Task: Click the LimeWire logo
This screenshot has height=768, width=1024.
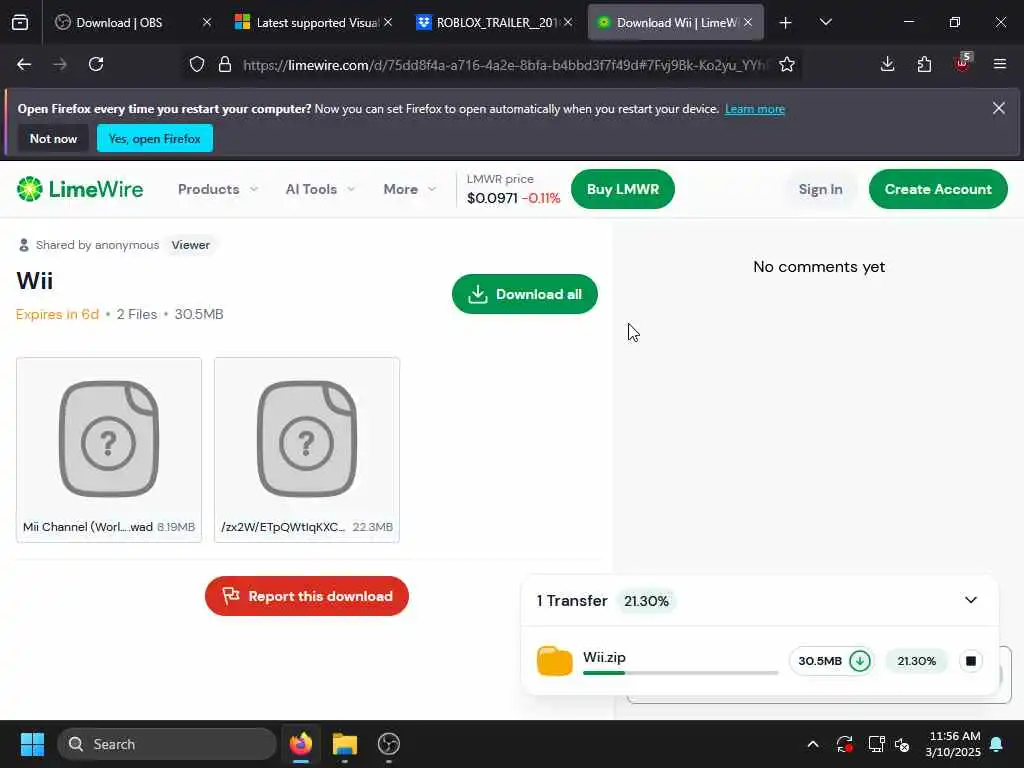Action: click(80, 189)
